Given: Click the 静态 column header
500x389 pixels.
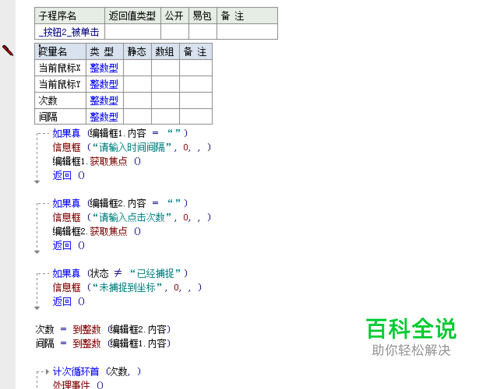Looking at the screenshot, I should tap(137, 52).
